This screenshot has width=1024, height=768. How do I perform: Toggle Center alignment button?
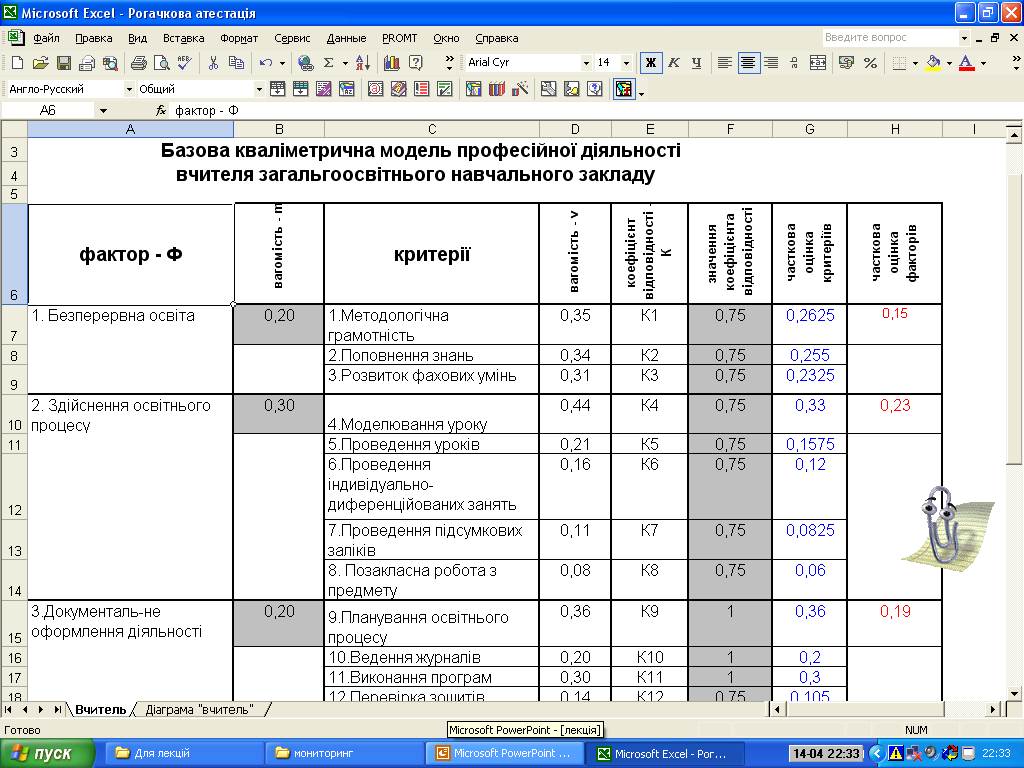[x=748, y=63]
